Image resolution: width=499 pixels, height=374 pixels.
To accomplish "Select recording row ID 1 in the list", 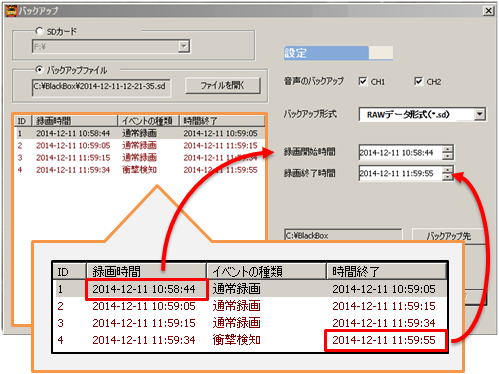I will pos(140,133).
